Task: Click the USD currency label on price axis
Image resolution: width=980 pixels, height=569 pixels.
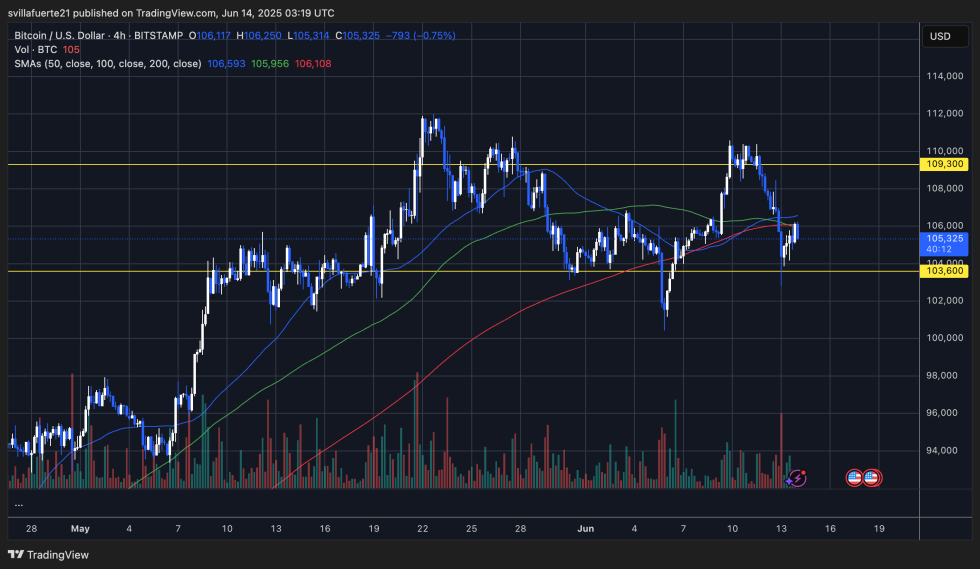Action: click(x=940, y=37)
